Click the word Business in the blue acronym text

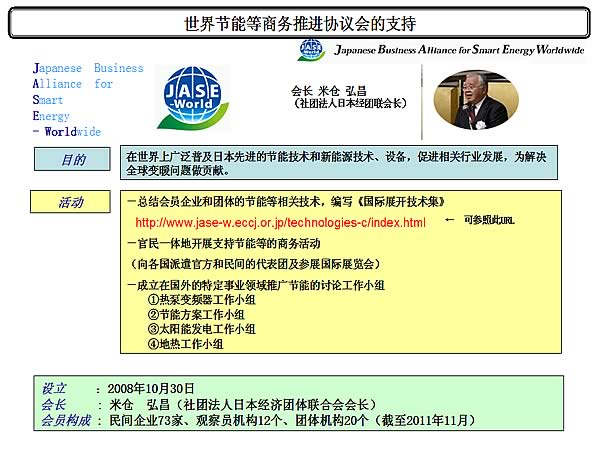click(x=119, y=68)
